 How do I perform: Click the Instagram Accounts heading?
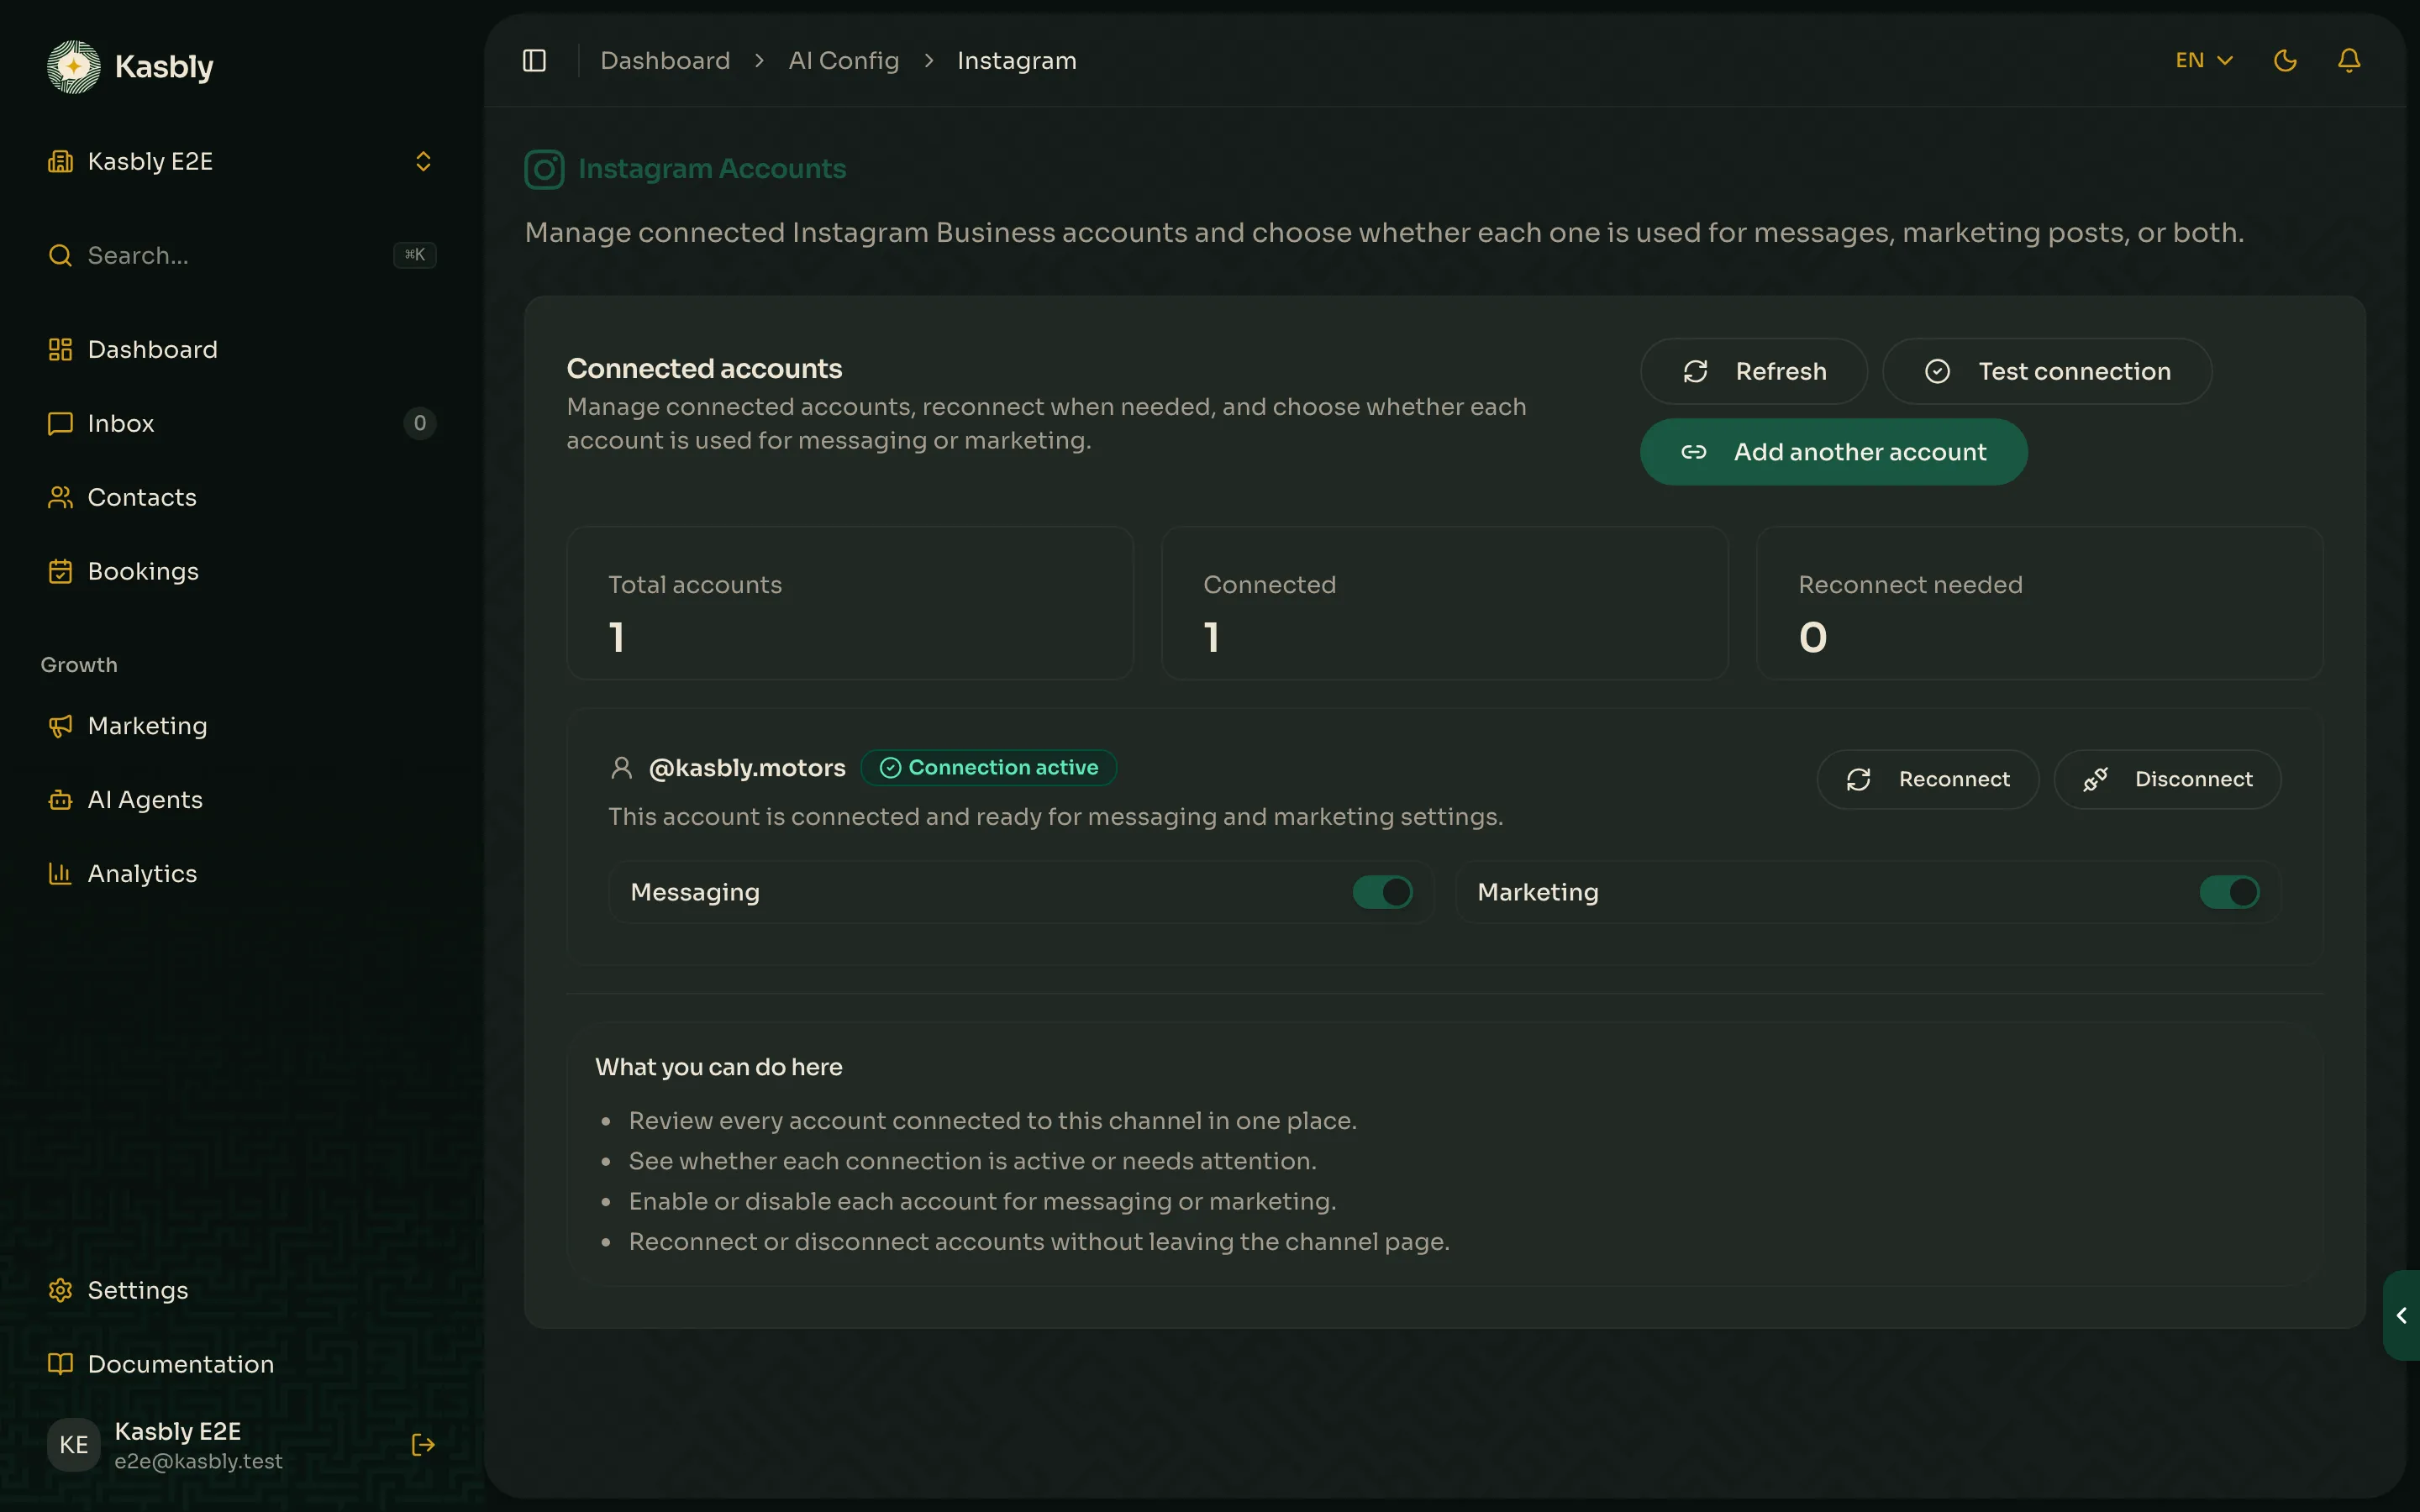point(712,169)
